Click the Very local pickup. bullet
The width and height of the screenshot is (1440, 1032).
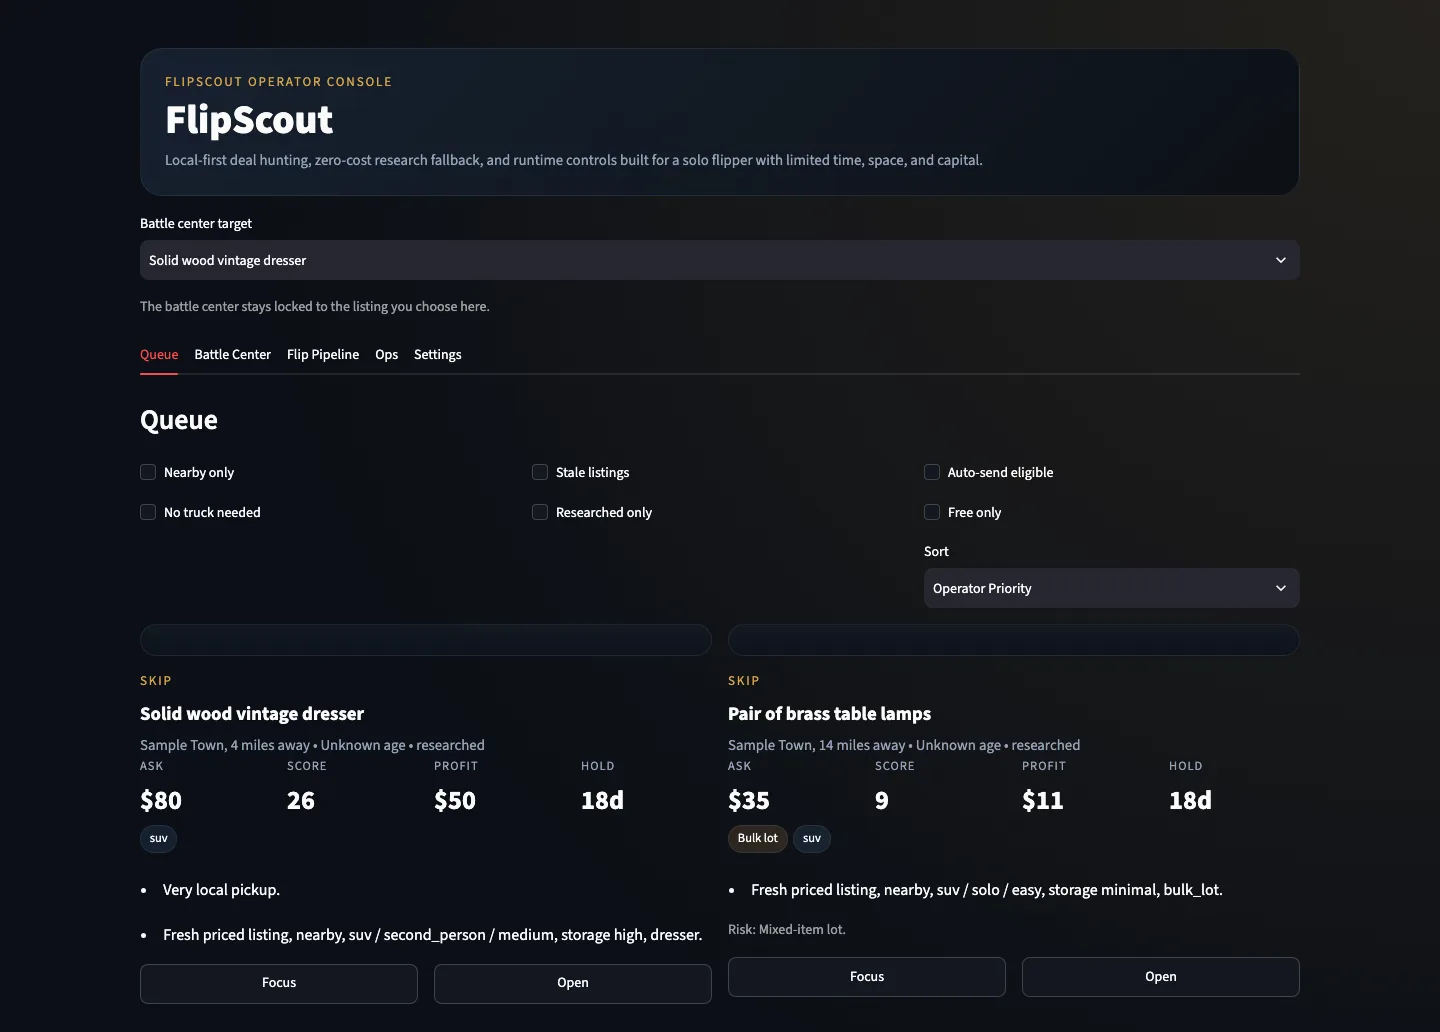[x=221, y=890]
